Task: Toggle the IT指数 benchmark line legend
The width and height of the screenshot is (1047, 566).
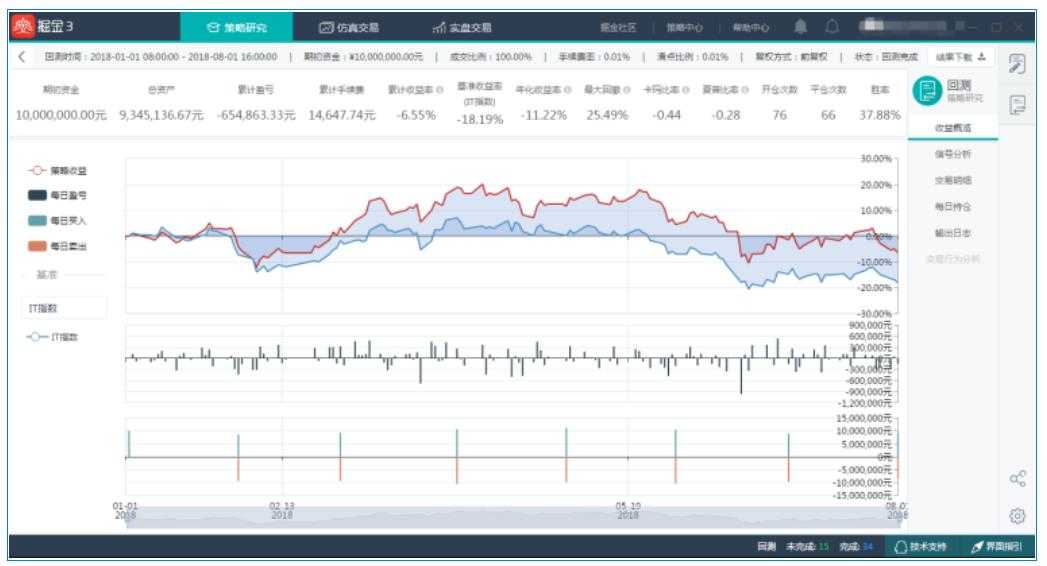Action: 52,337
